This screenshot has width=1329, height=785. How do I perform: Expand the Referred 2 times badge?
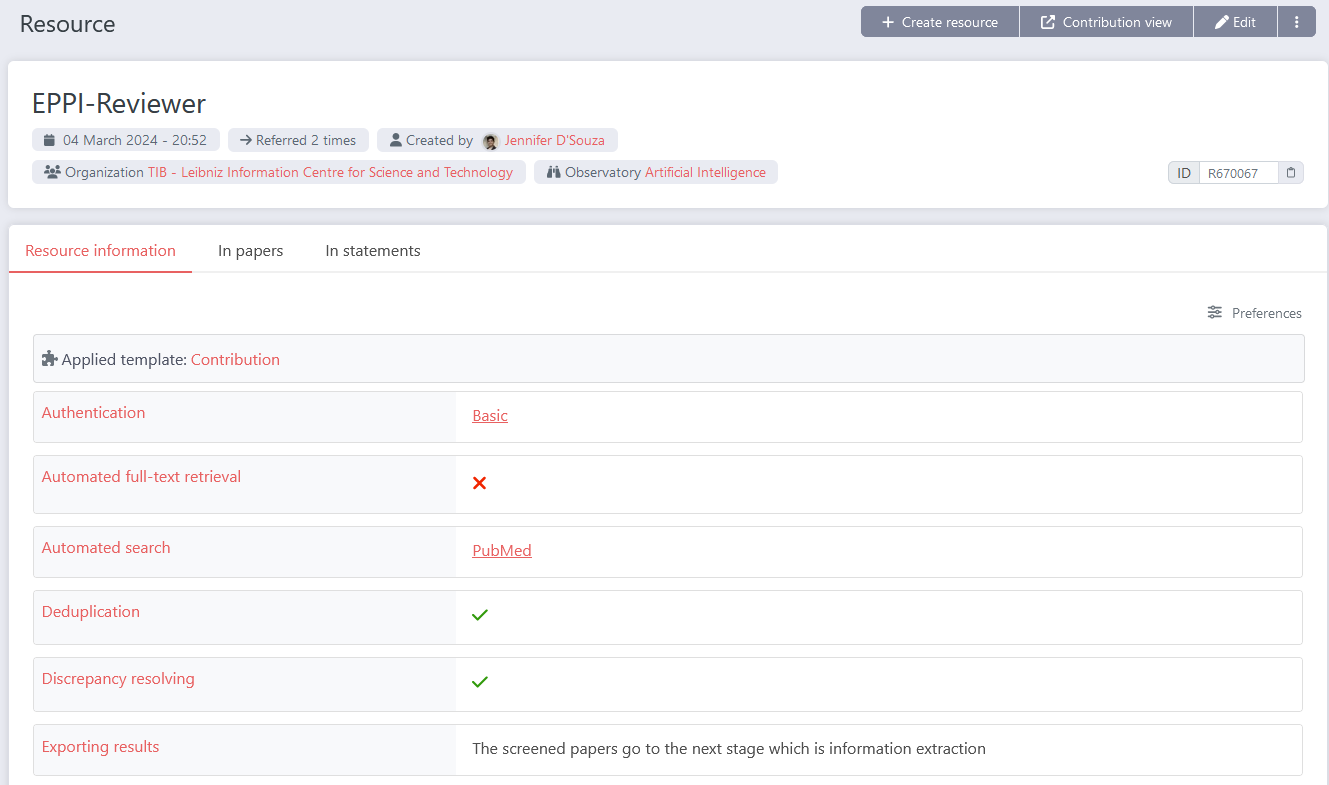(298, 139)
